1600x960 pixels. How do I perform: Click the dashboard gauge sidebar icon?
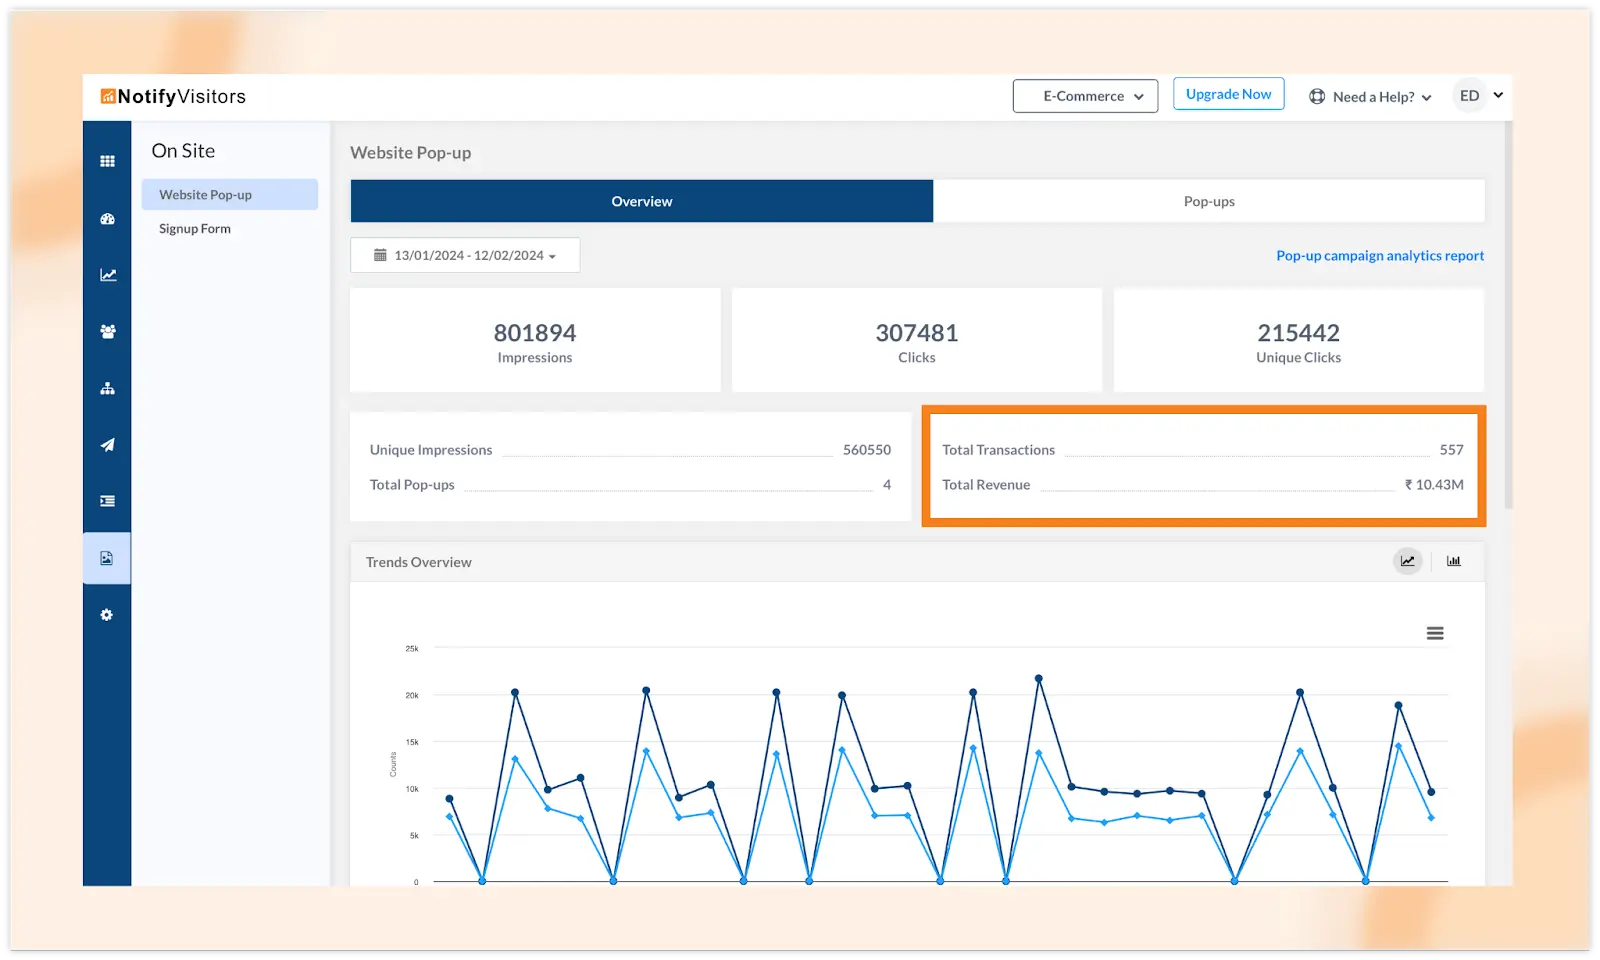pyautogui.click(x=107, y=219)
